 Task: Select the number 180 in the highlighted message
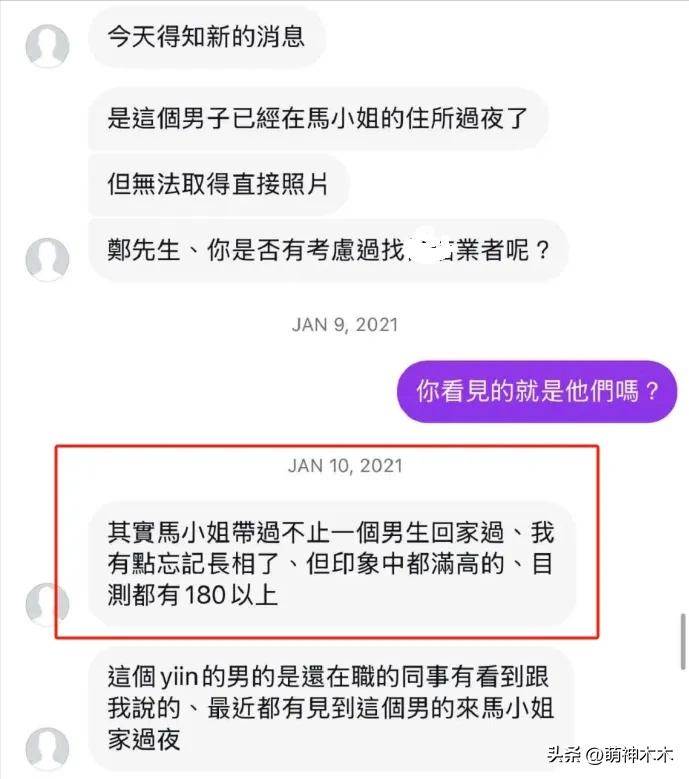(x=204, y=595)
